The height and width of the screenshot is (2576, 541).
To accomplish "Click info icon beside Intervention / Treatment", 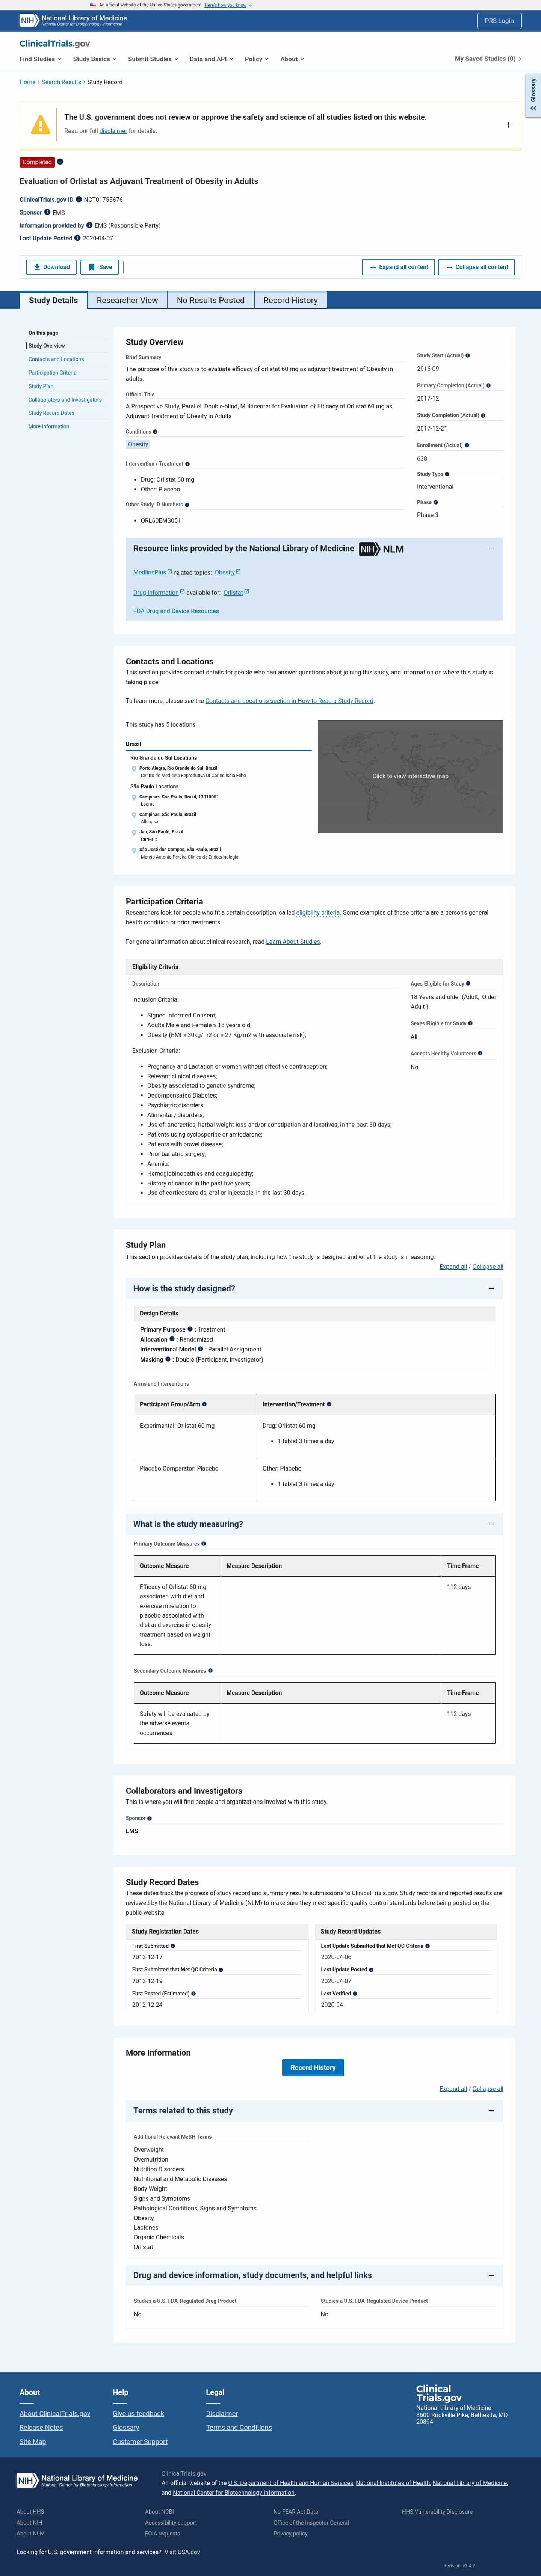I will [188, 464].
